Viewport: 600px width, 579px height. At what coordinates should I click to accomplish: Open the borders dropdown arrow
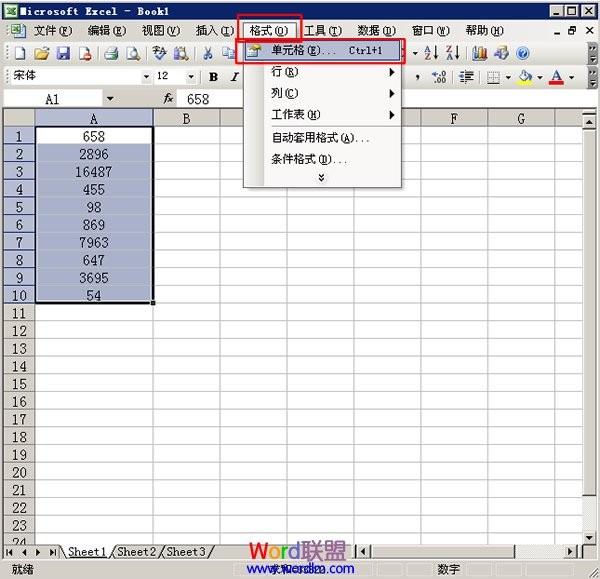point(508,78)
